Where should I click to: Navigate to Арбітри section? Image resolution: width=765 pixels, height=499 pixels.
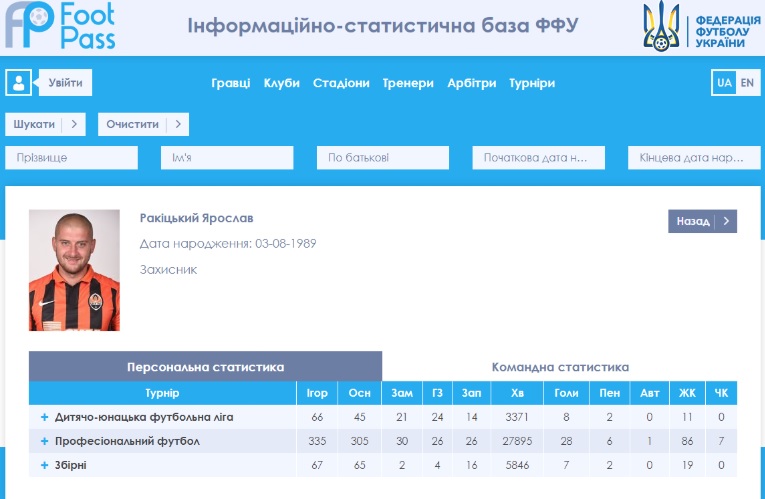point(472,83)
